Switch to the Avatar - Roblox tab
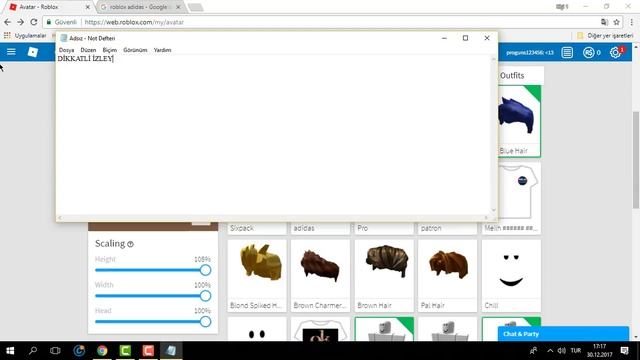This screenshot has height=360, width=640. 45,7
